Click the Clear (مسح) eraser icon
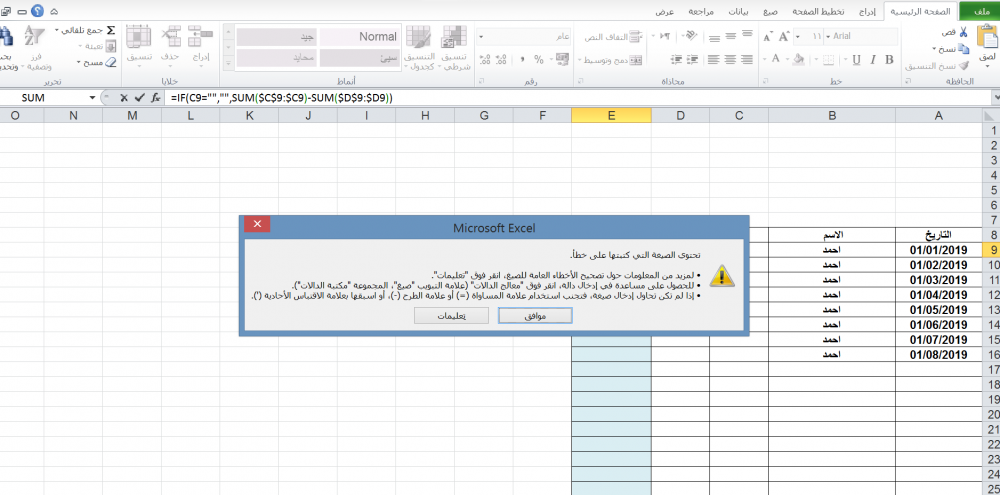 click(x=110, y=62)
